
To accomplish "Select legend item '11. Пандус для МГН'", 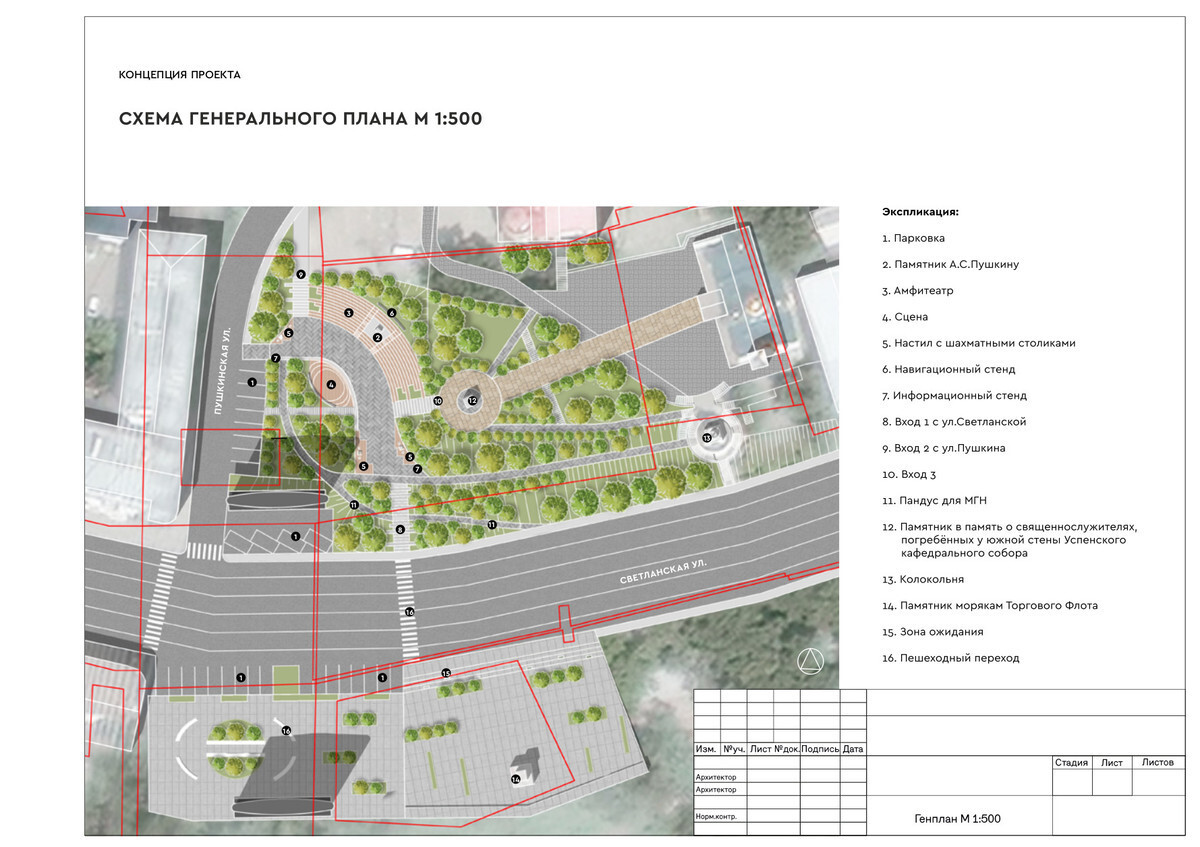I will click(934, 500).
